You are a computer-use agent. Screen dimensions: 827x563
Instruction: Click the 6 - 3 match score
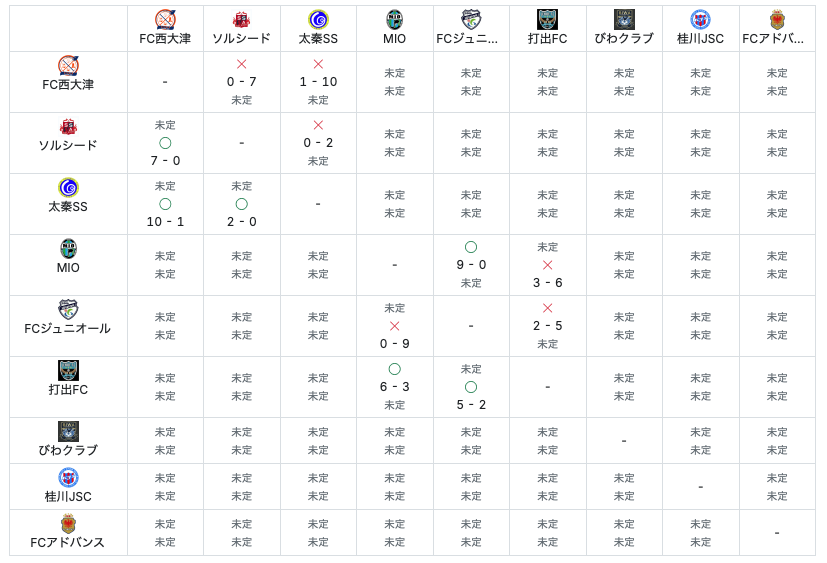coord(394,387)
